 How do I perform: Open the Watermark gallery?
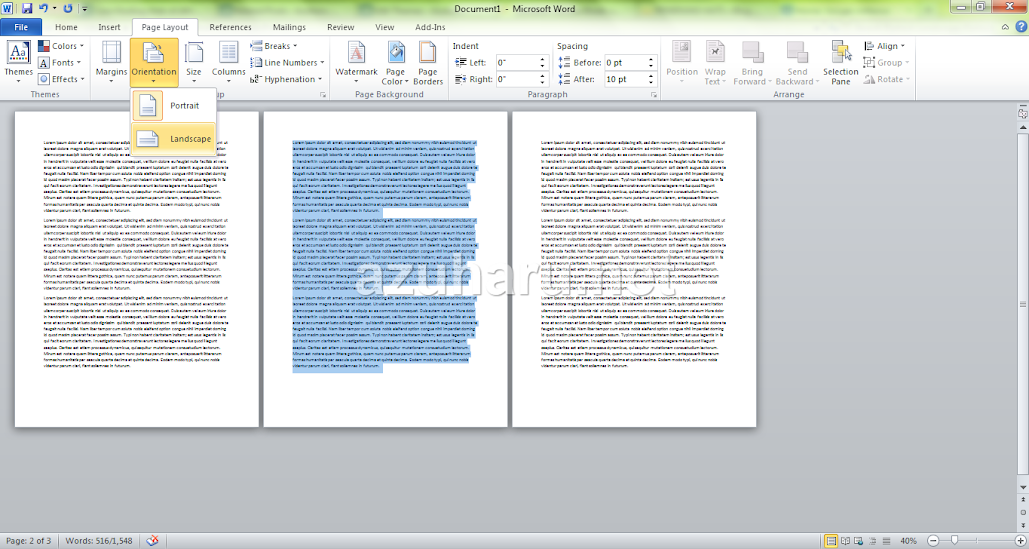[x=356, y=62]
